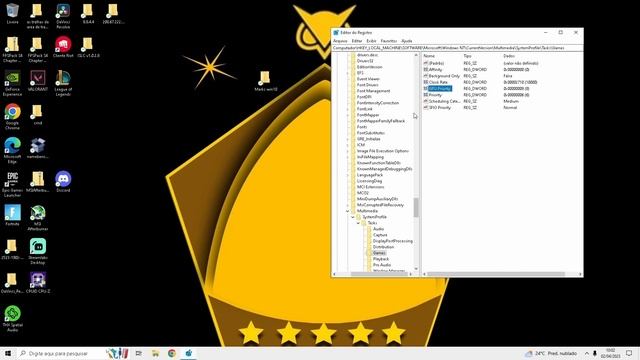This screenshot has height=360, width=640.
Task: Select the Event Viewer registry key
Action: (368, 79)
